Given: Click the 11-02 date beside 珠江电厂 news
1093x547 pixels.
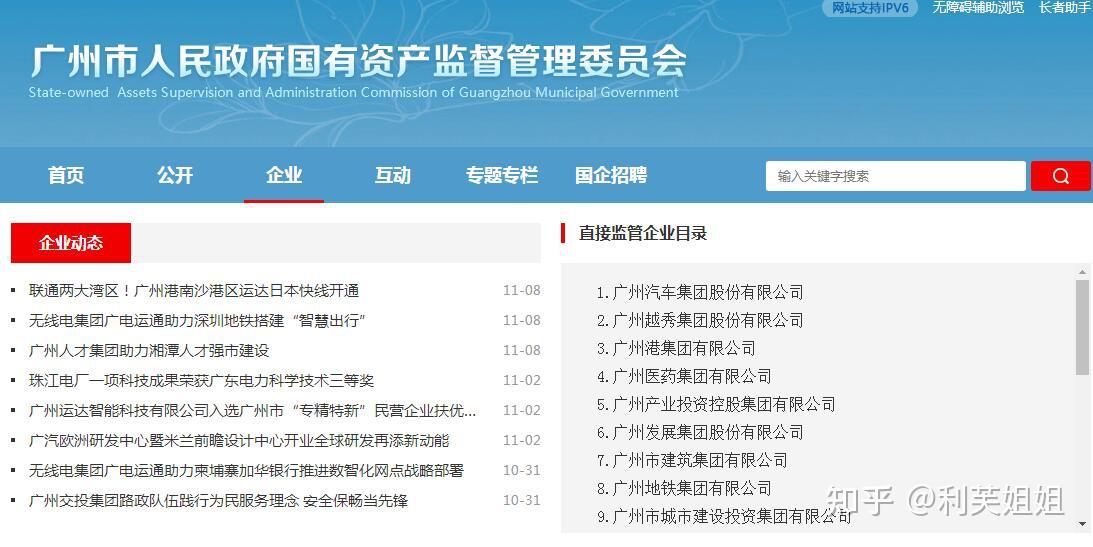Looking at the screenshot, I should tap(521, 380).
